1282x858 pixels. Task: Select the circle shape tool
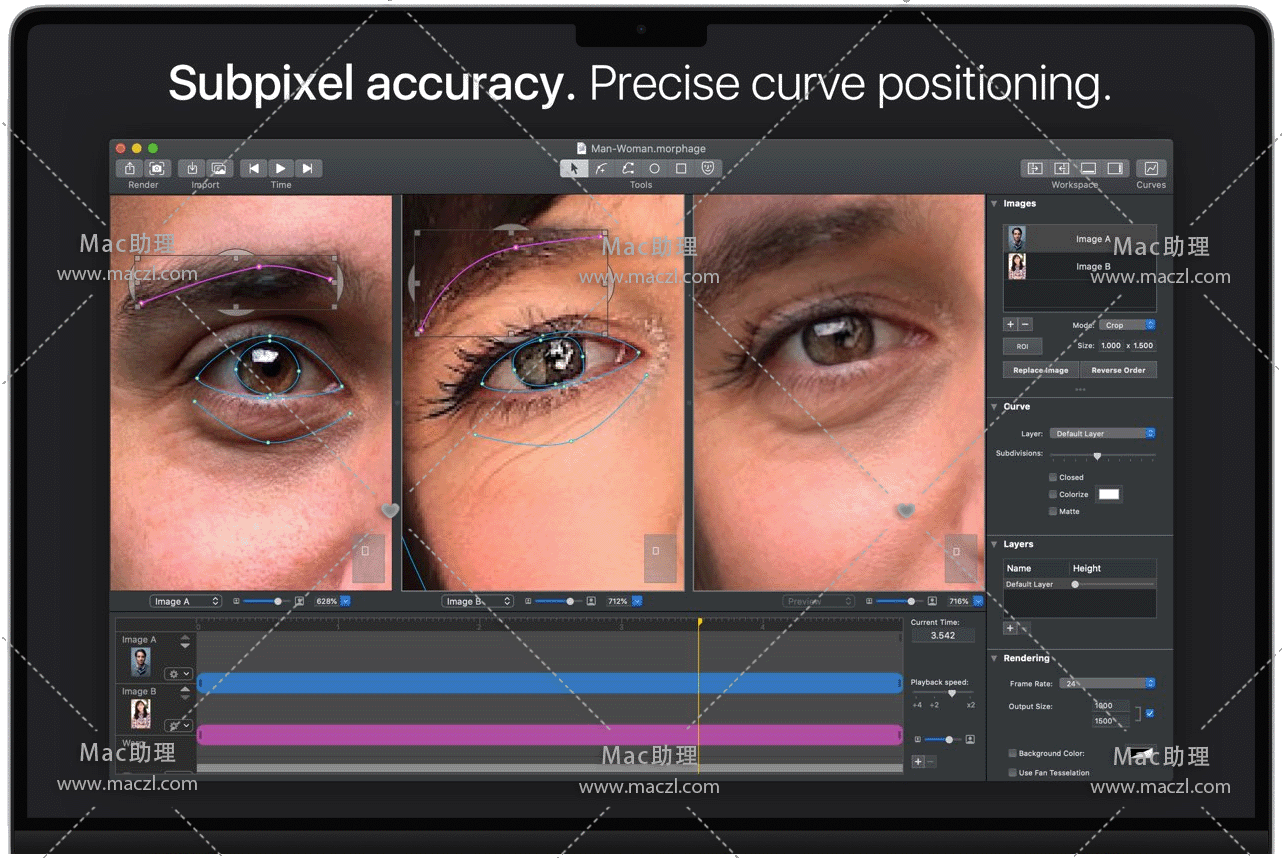(x=654, y=169)
